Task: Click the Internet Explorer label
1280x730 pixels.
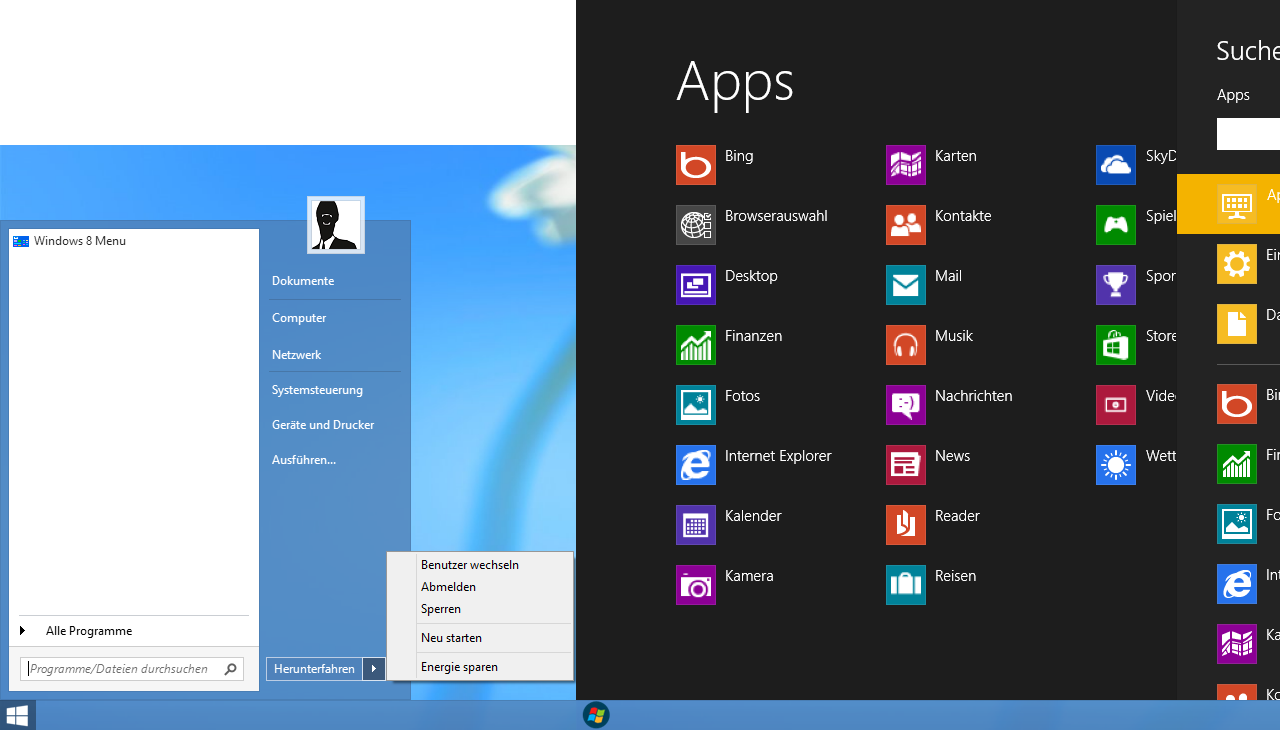Action: point(778,456)
